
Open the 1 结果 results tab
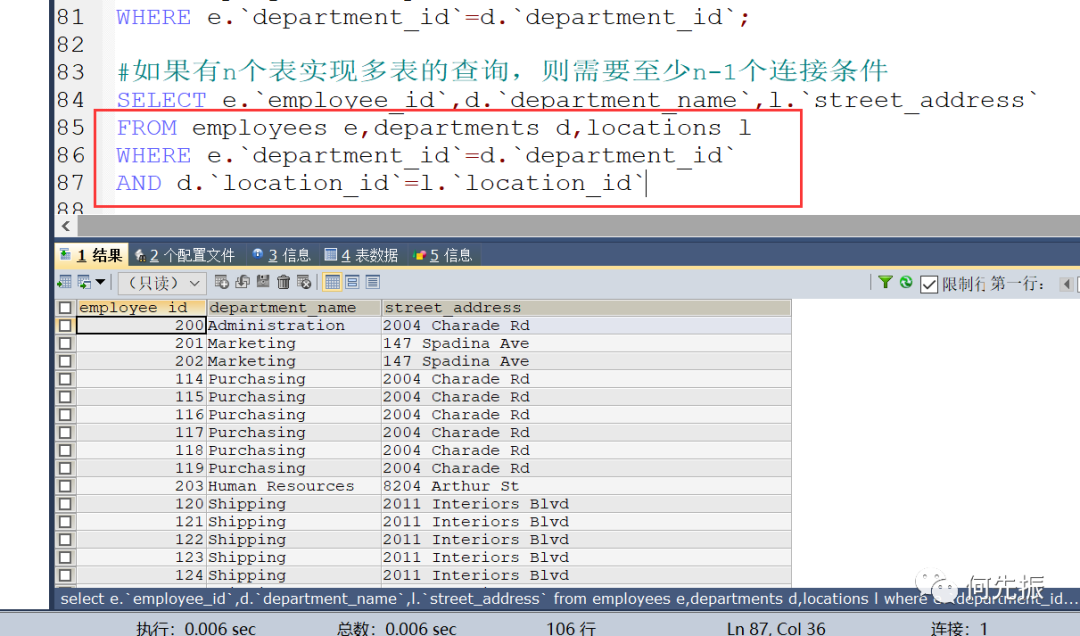pos(92,256)
